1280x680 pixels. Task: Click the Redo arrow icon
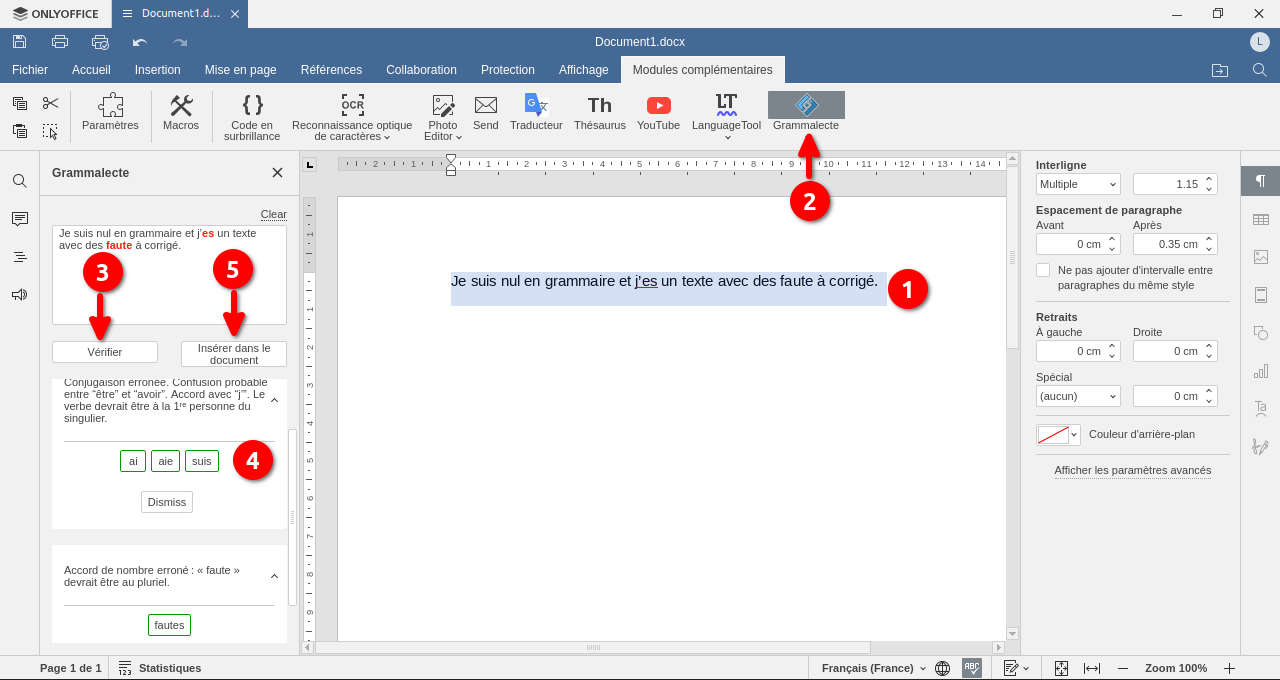(x=180, y=42)
